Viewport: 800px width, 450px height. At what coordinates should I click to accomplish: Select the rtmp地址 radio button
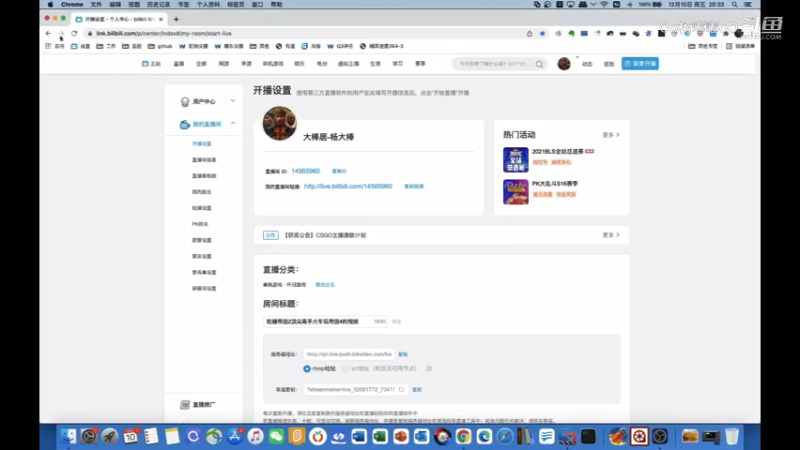click(307, 368)
